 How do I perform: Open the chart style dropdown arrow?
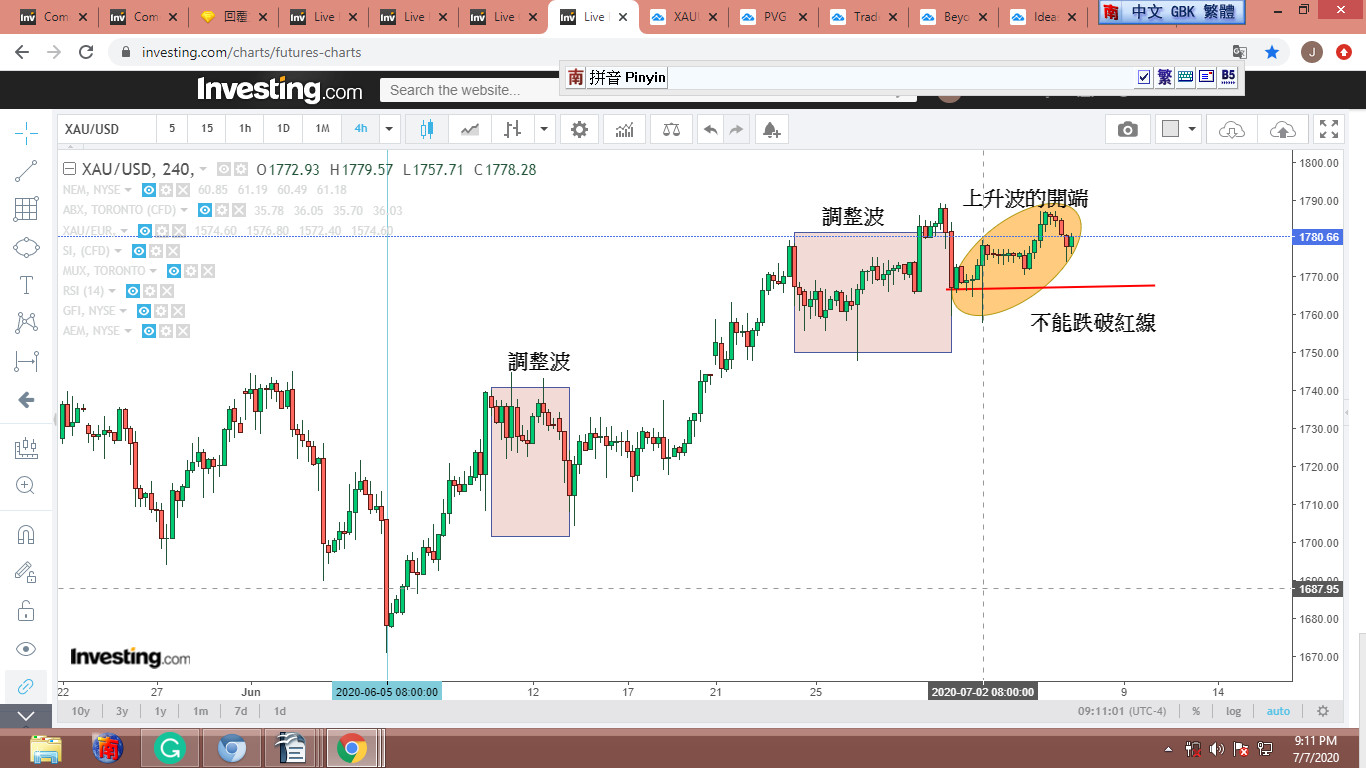tap(544, 129)
